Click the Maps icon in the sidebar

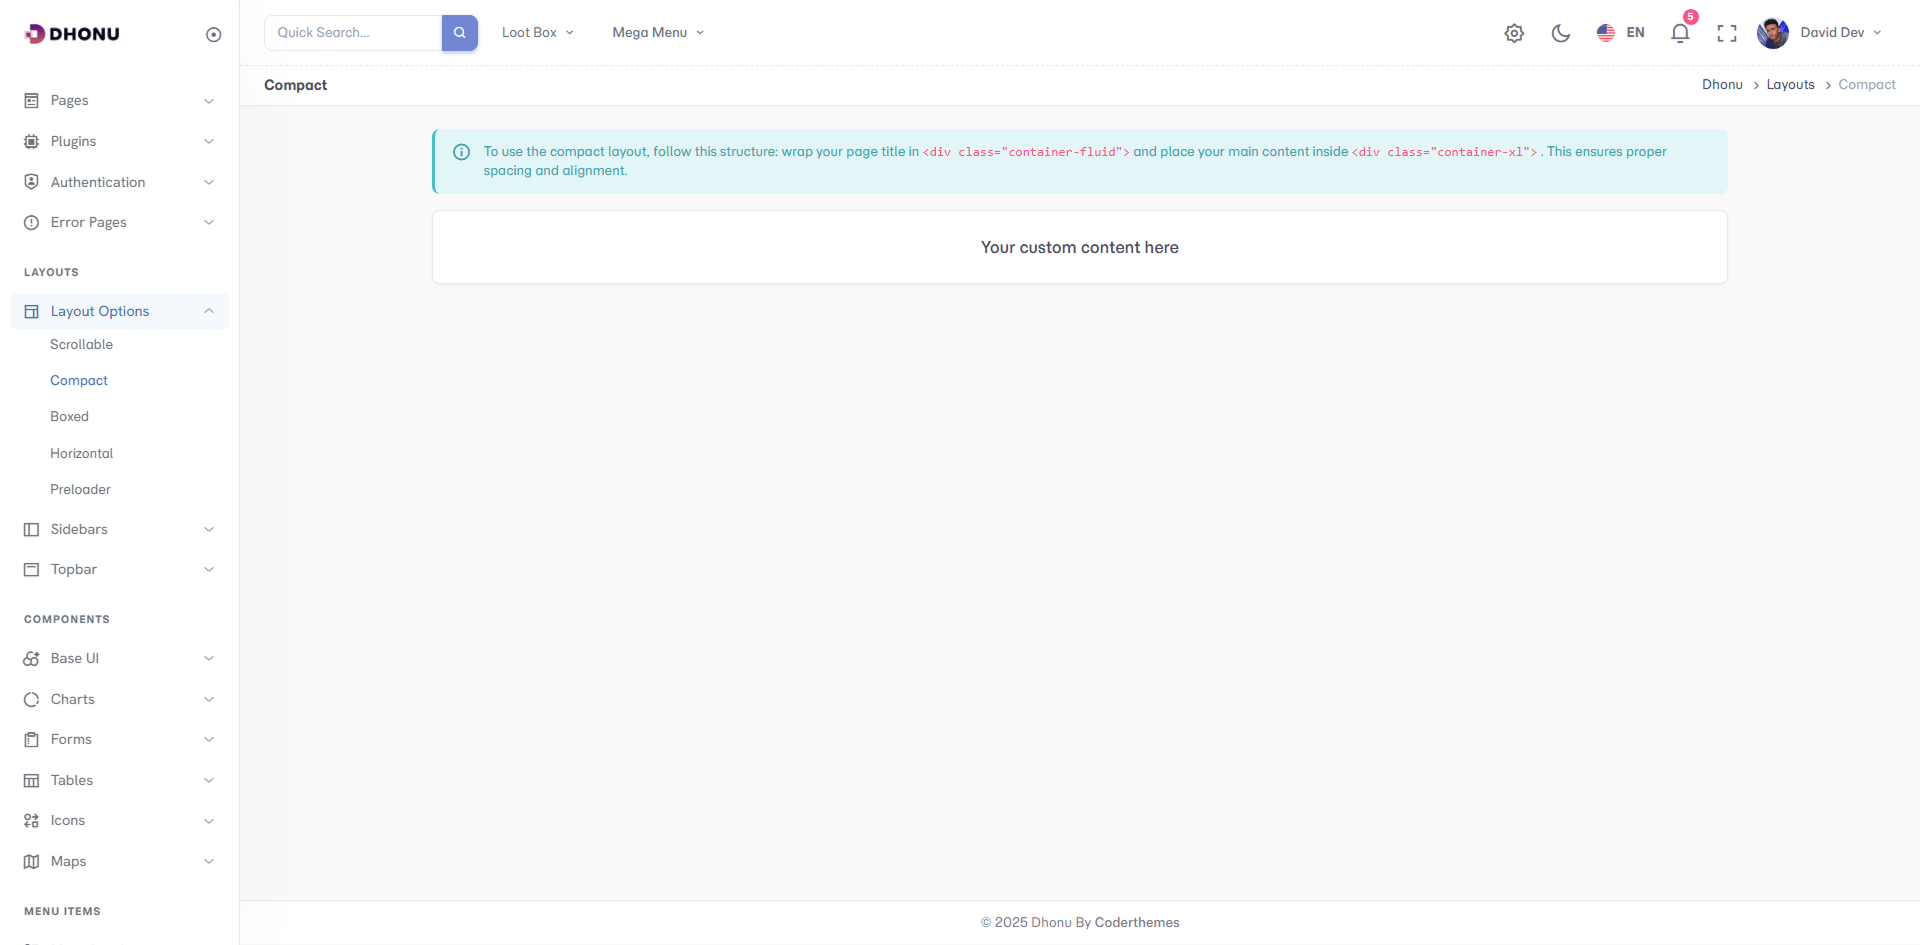coord(32,862)
